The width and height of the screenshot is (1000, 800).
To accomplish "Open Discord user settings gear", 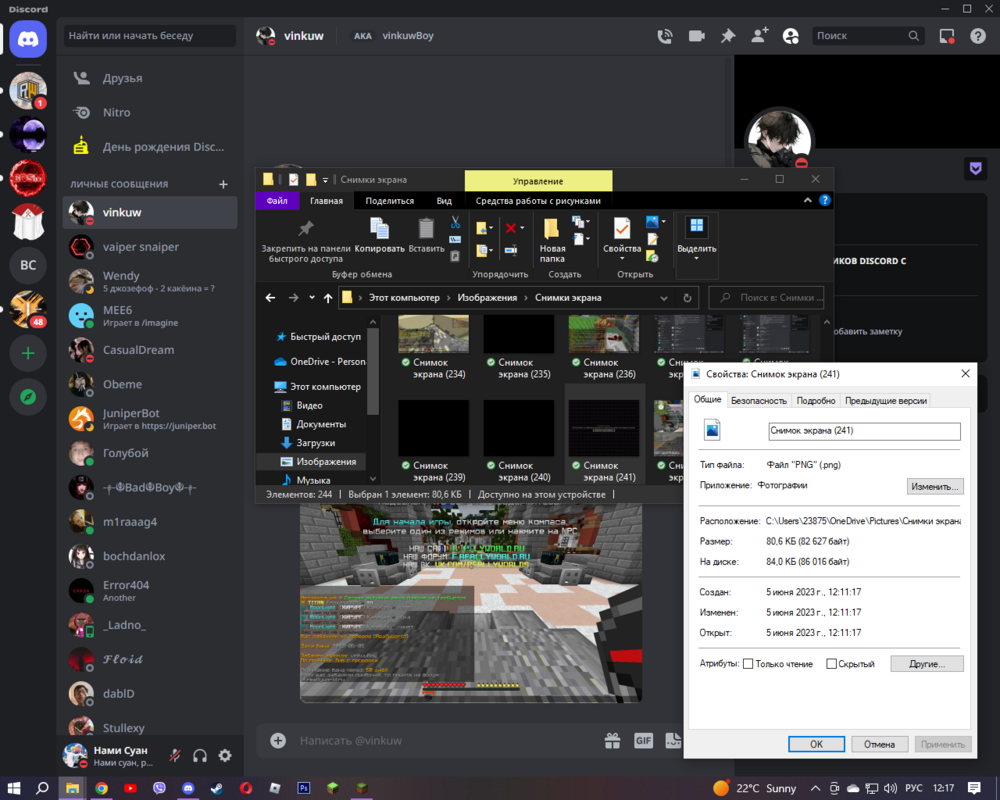I will tap(225, 755).
